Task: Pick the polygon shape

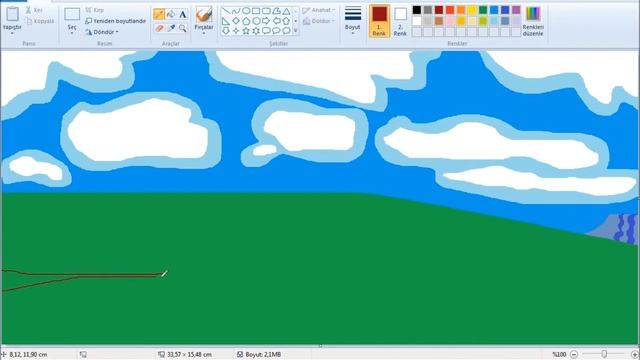Action: point(276,11)
